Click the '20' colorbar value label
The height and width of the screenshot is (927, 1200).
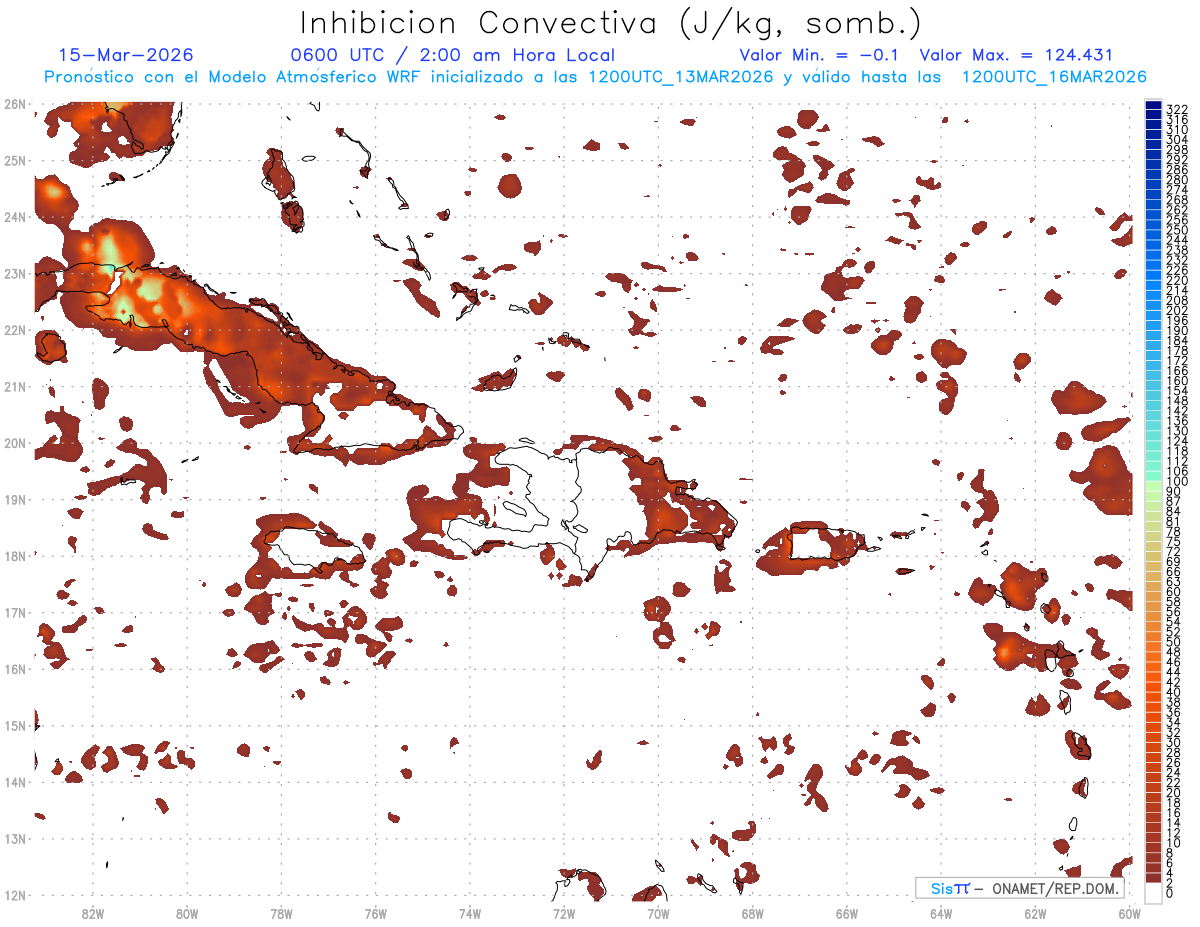point(1173,792)
